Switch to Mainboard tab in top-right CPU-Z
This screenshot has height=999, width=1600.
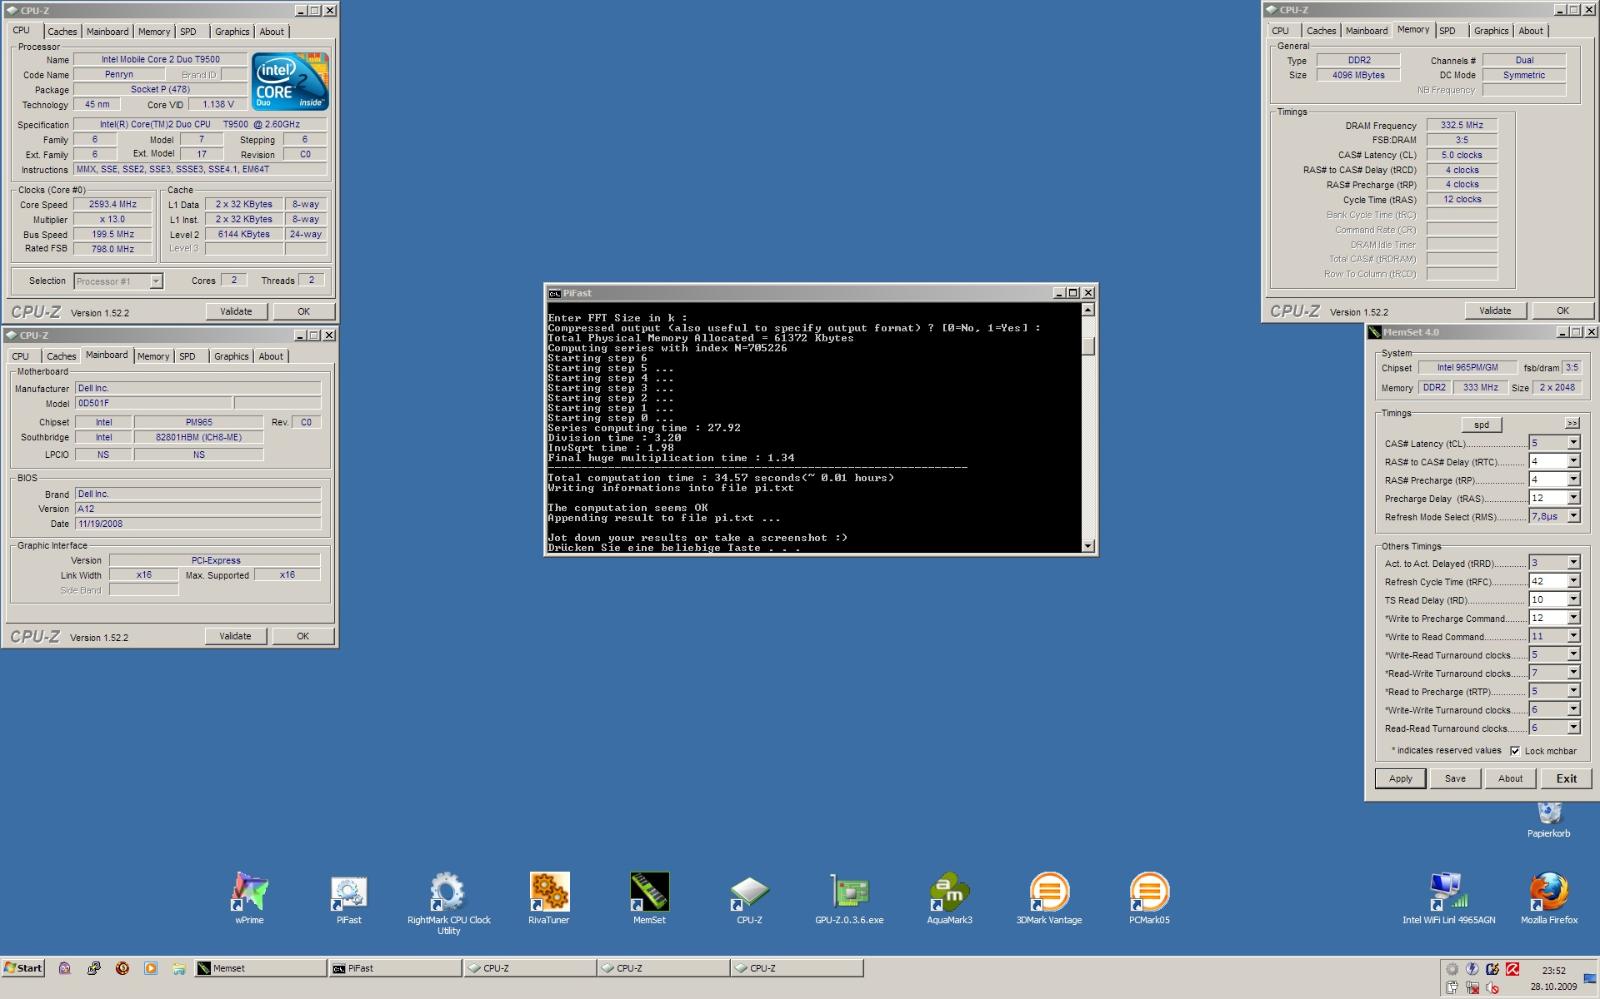(1366, 31)
